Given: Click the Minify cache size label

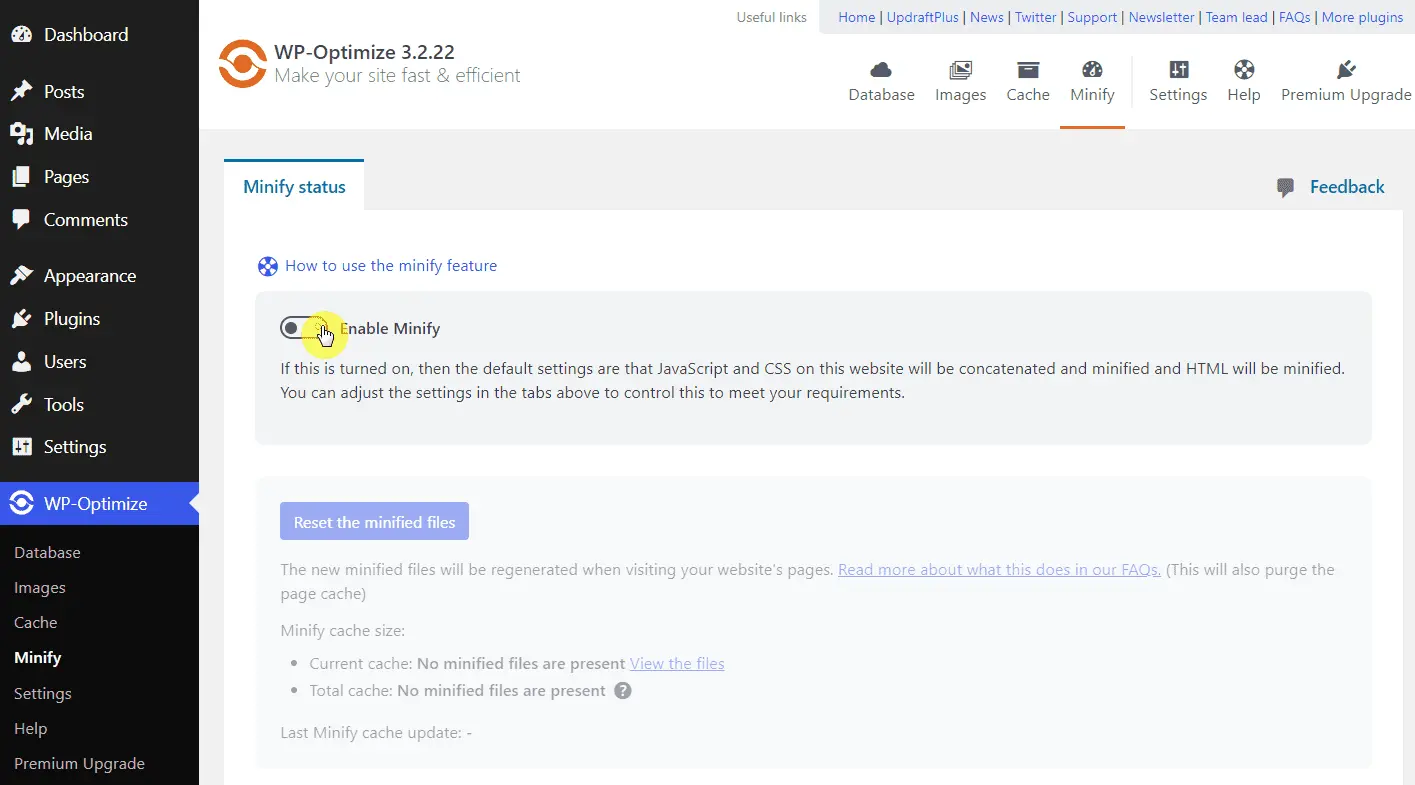Looking at the screenshot, I should click(x=343, y=631).
